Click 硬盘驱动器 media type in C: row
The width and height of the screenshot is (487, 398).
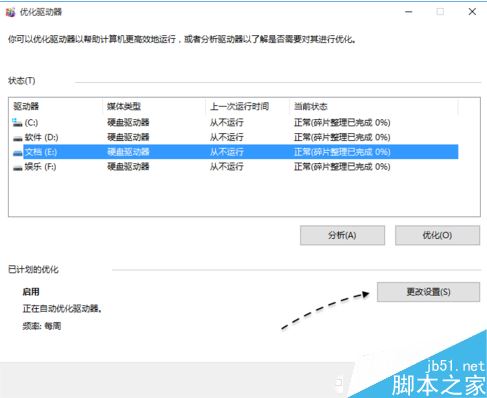click(x=128, y=123)
